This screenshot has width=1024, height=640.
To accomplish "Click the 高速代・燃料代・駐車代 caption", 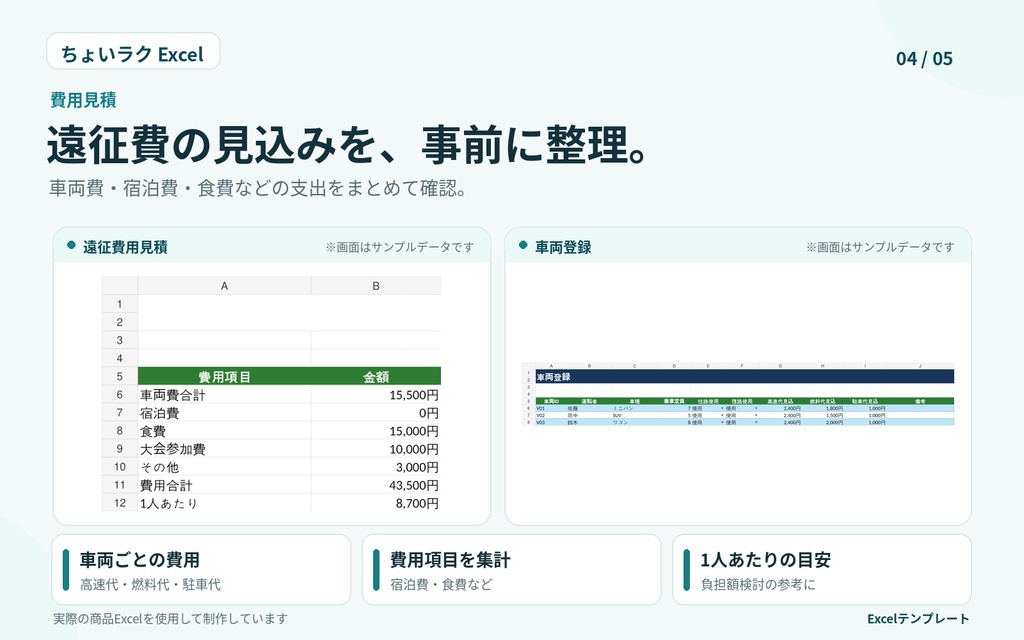I will 150,584.
